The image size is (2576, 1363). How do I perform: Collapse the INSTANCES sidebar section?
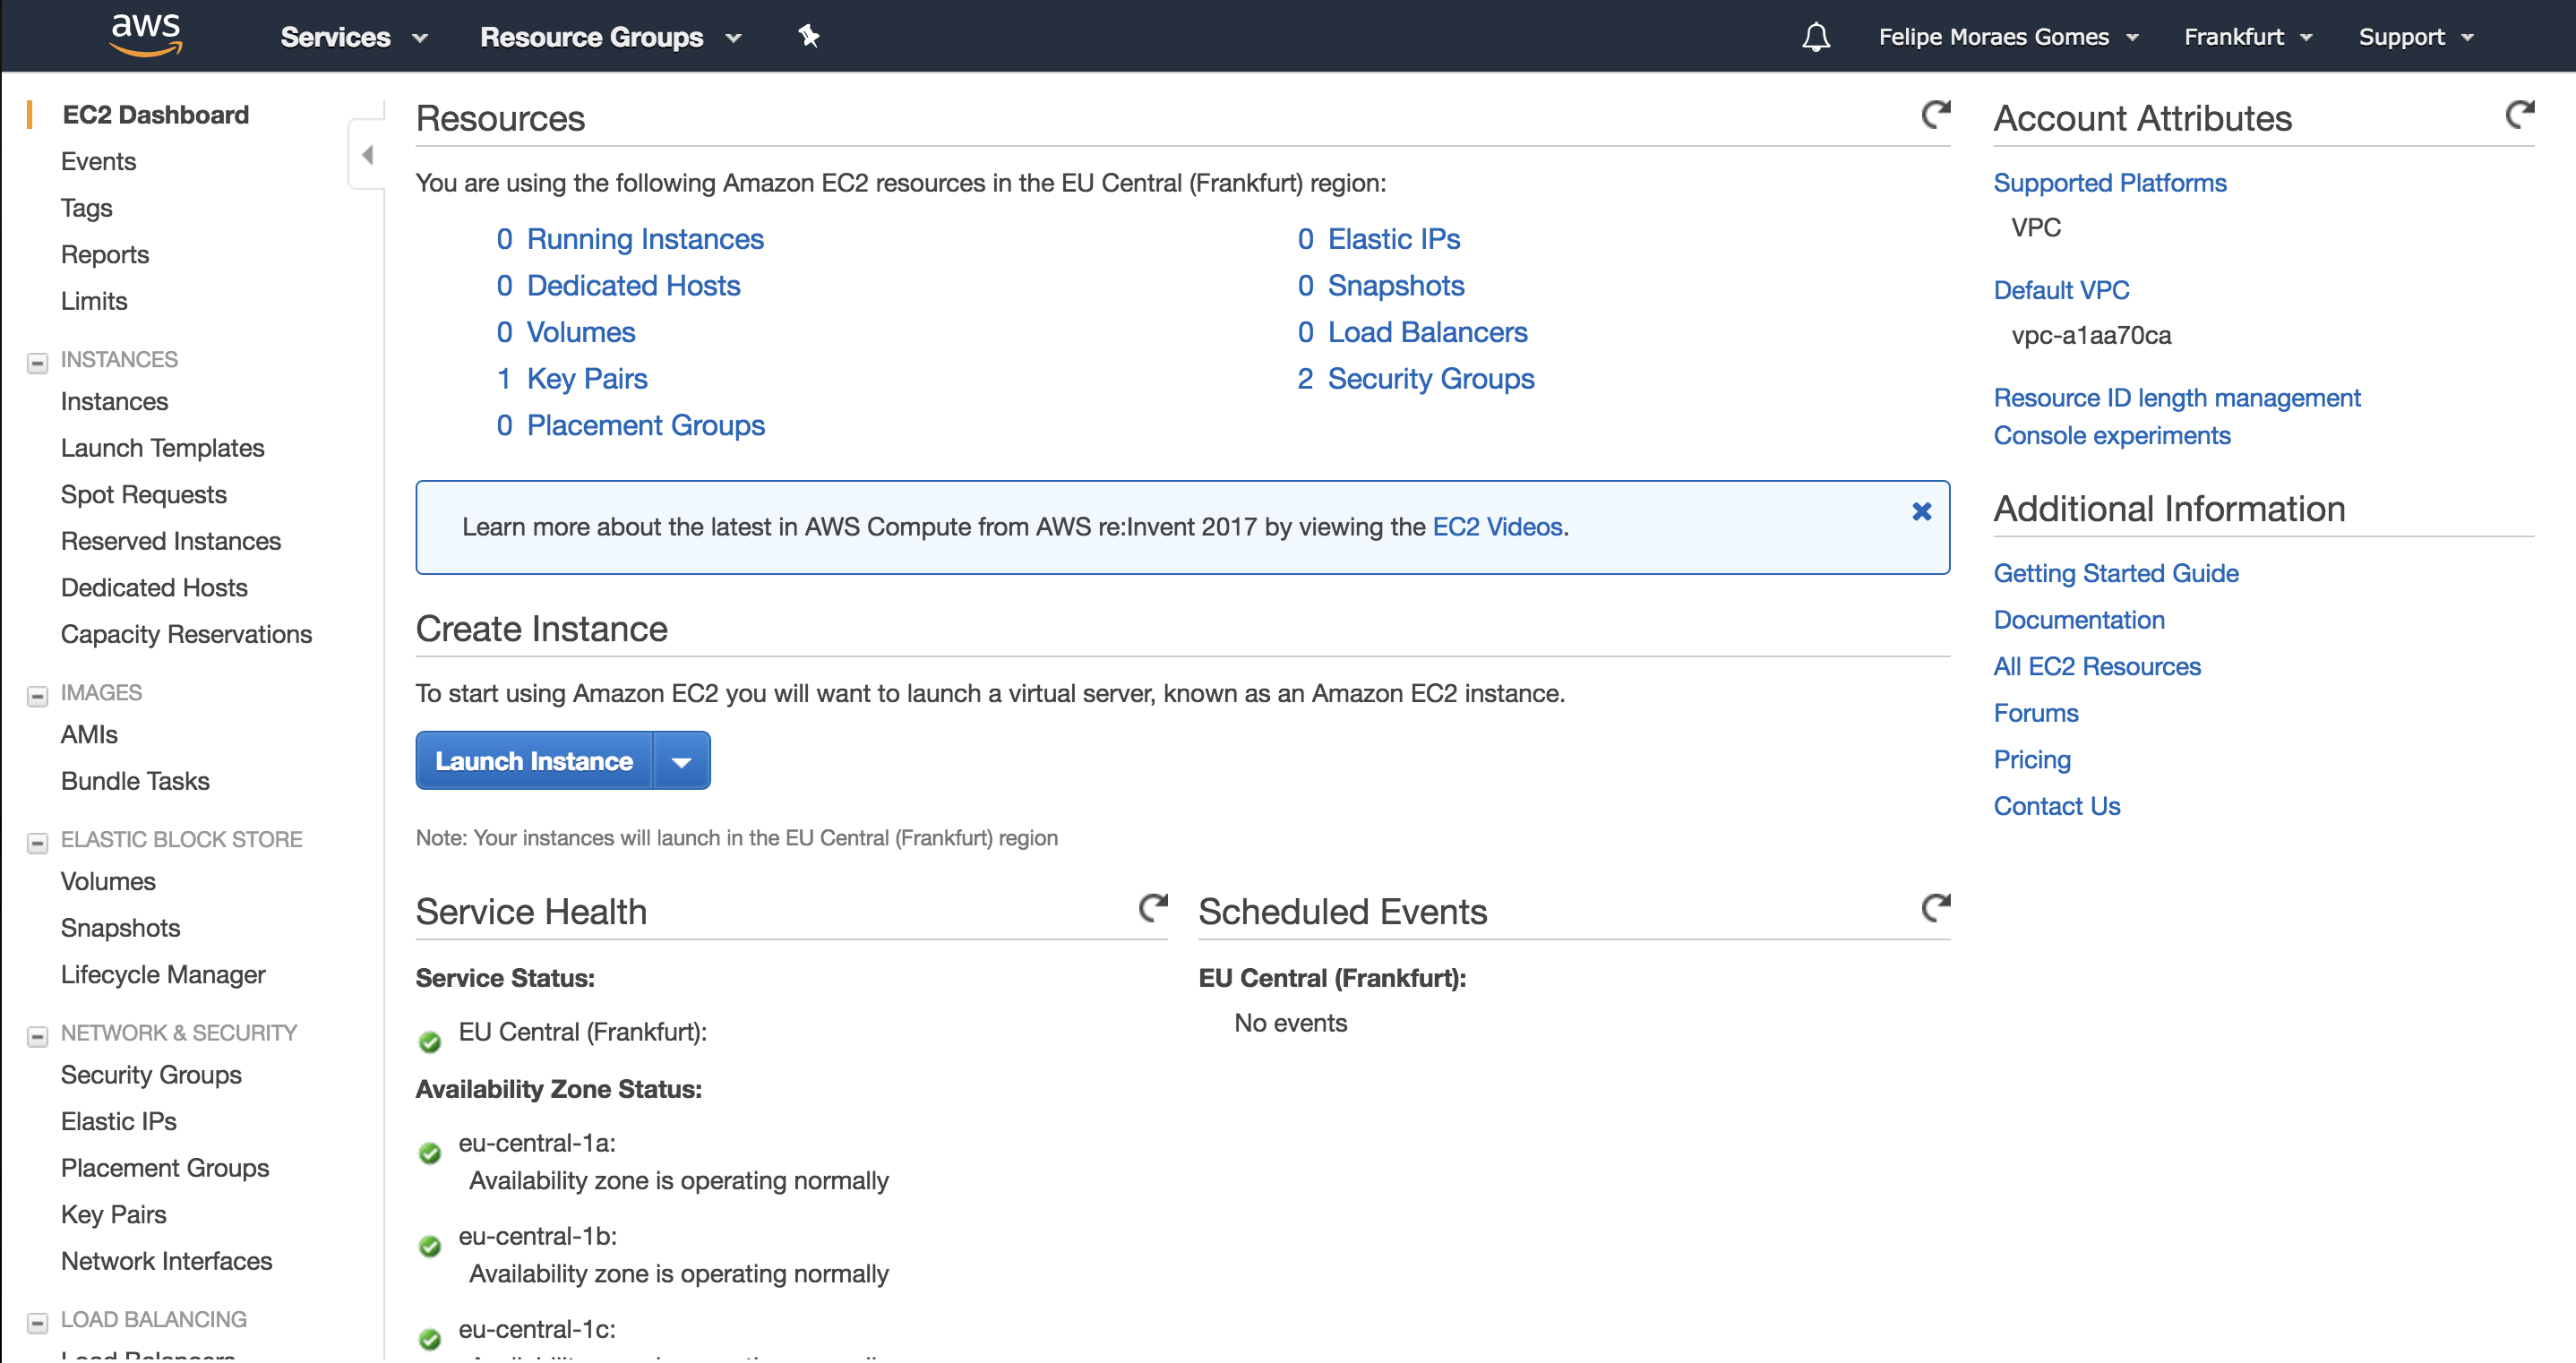pos(37,362)
